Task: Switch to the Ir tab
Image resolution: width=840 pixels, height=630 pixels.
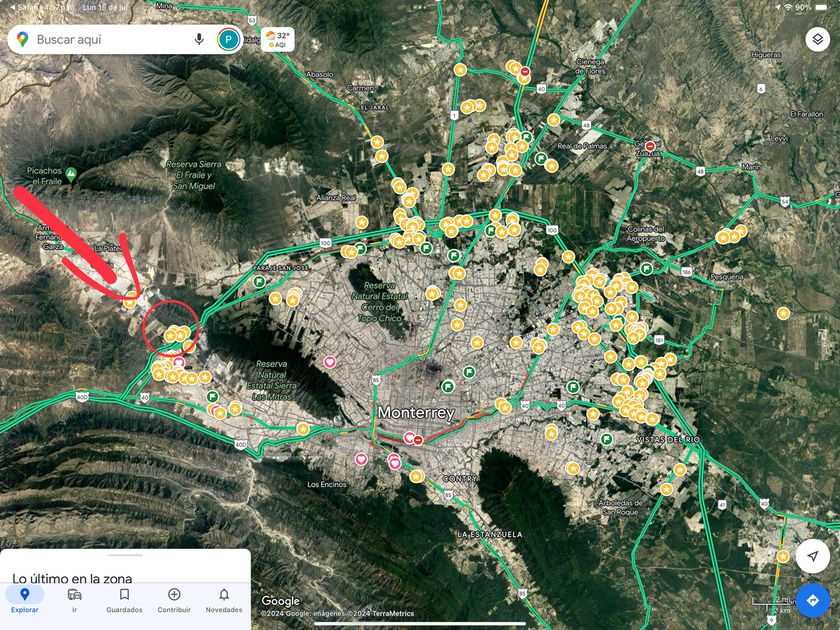Action: [74, 600]
